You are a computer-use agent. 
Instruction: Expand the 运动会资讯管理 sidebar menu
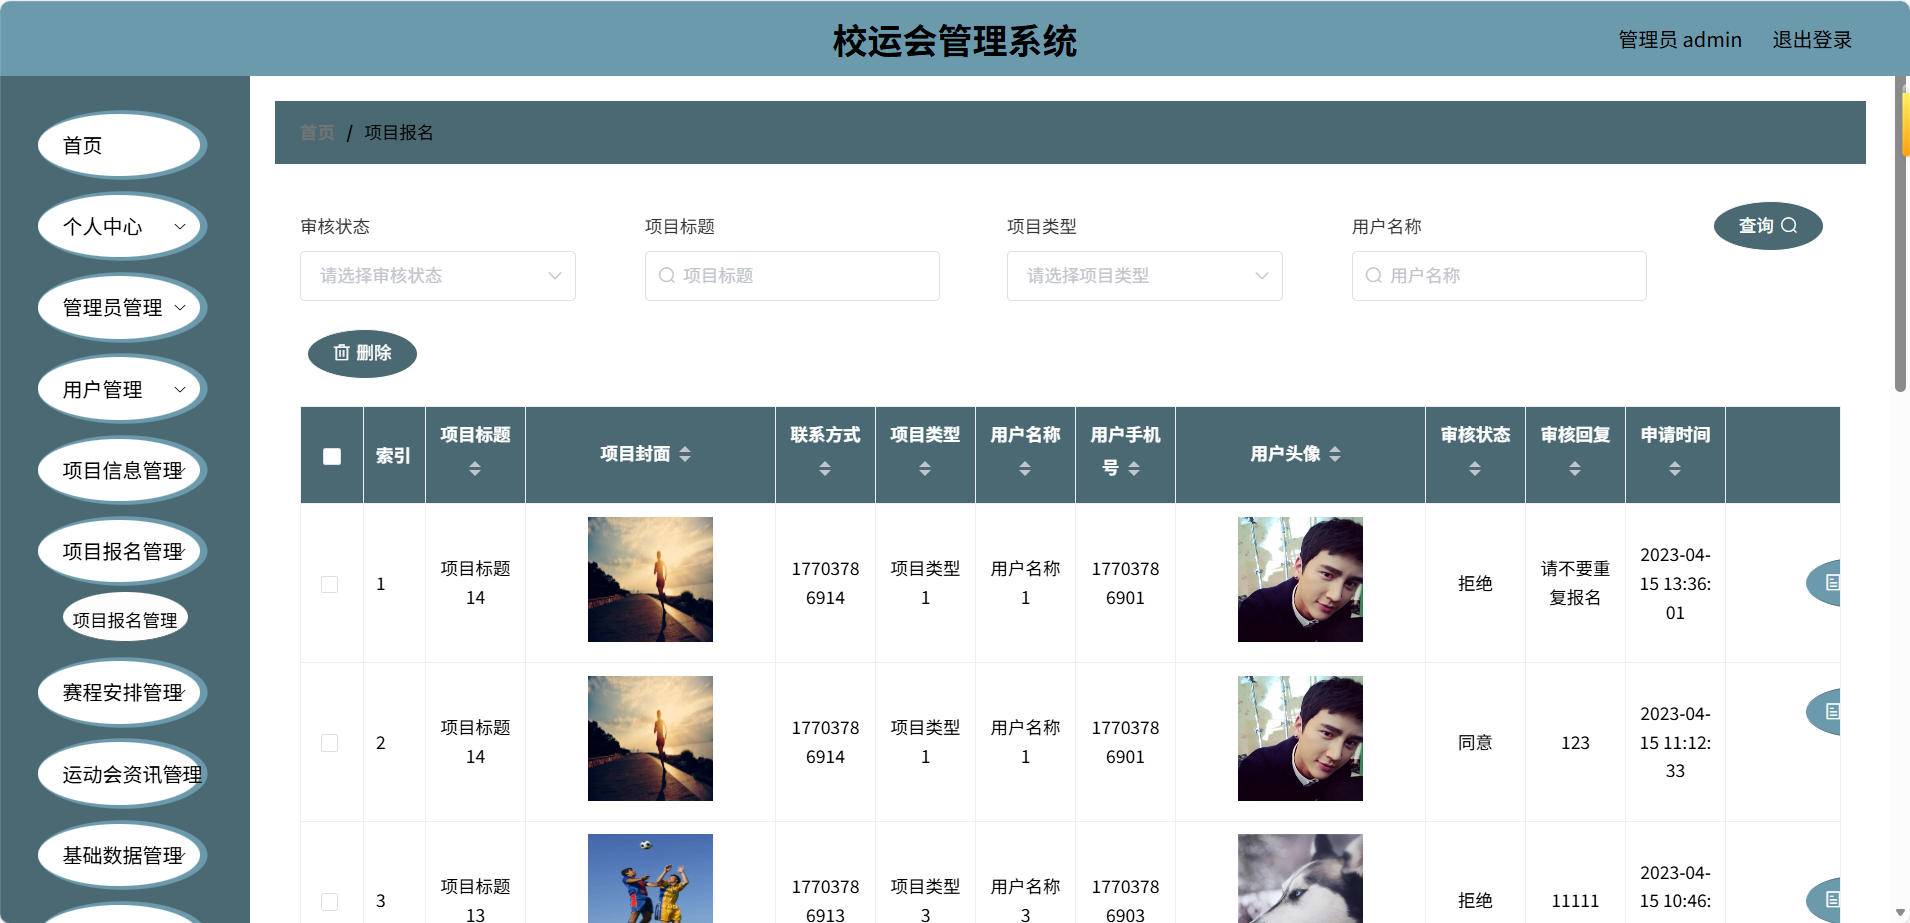pos(122,774)
